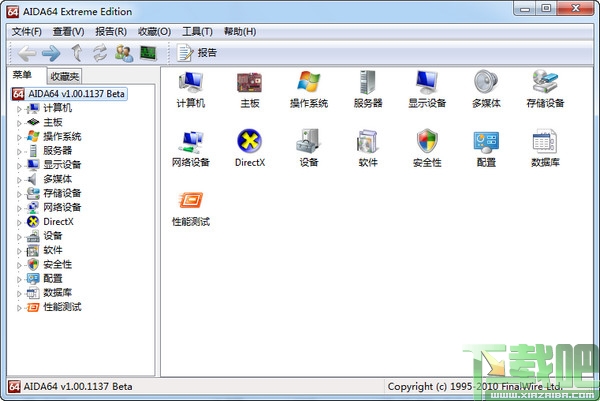Select 性能测试 in the tree
Image resolution: width=600 pixels, height=401 pixels.
[62, 307]
